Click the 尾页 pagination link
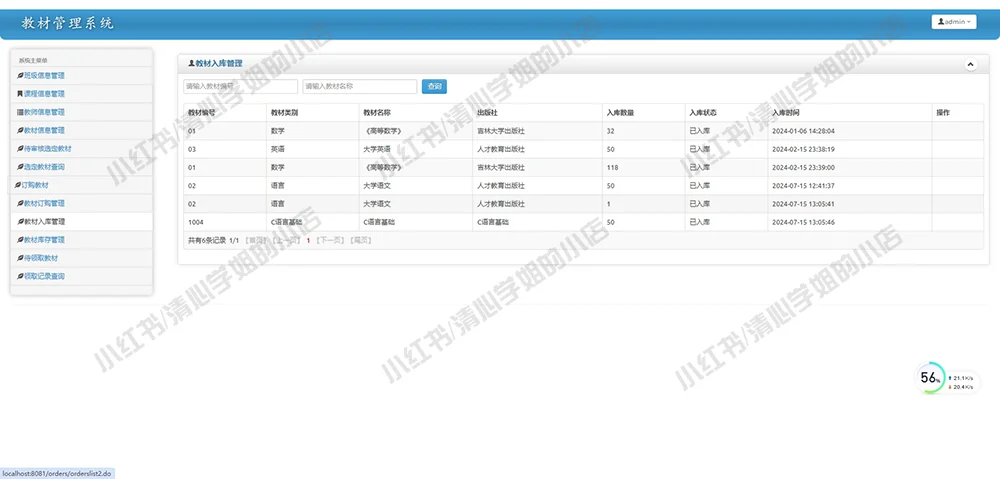This screenshot has width=1000, height=479. pyautogui.click(x=360, y=240)
